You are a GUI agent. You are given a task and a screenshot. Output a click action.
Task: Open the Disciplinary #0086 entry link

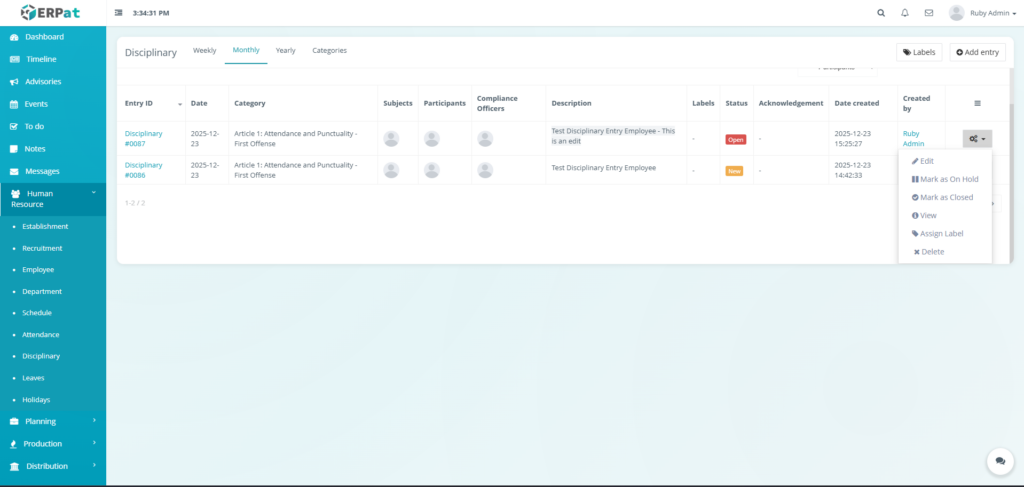click(143, 169)
